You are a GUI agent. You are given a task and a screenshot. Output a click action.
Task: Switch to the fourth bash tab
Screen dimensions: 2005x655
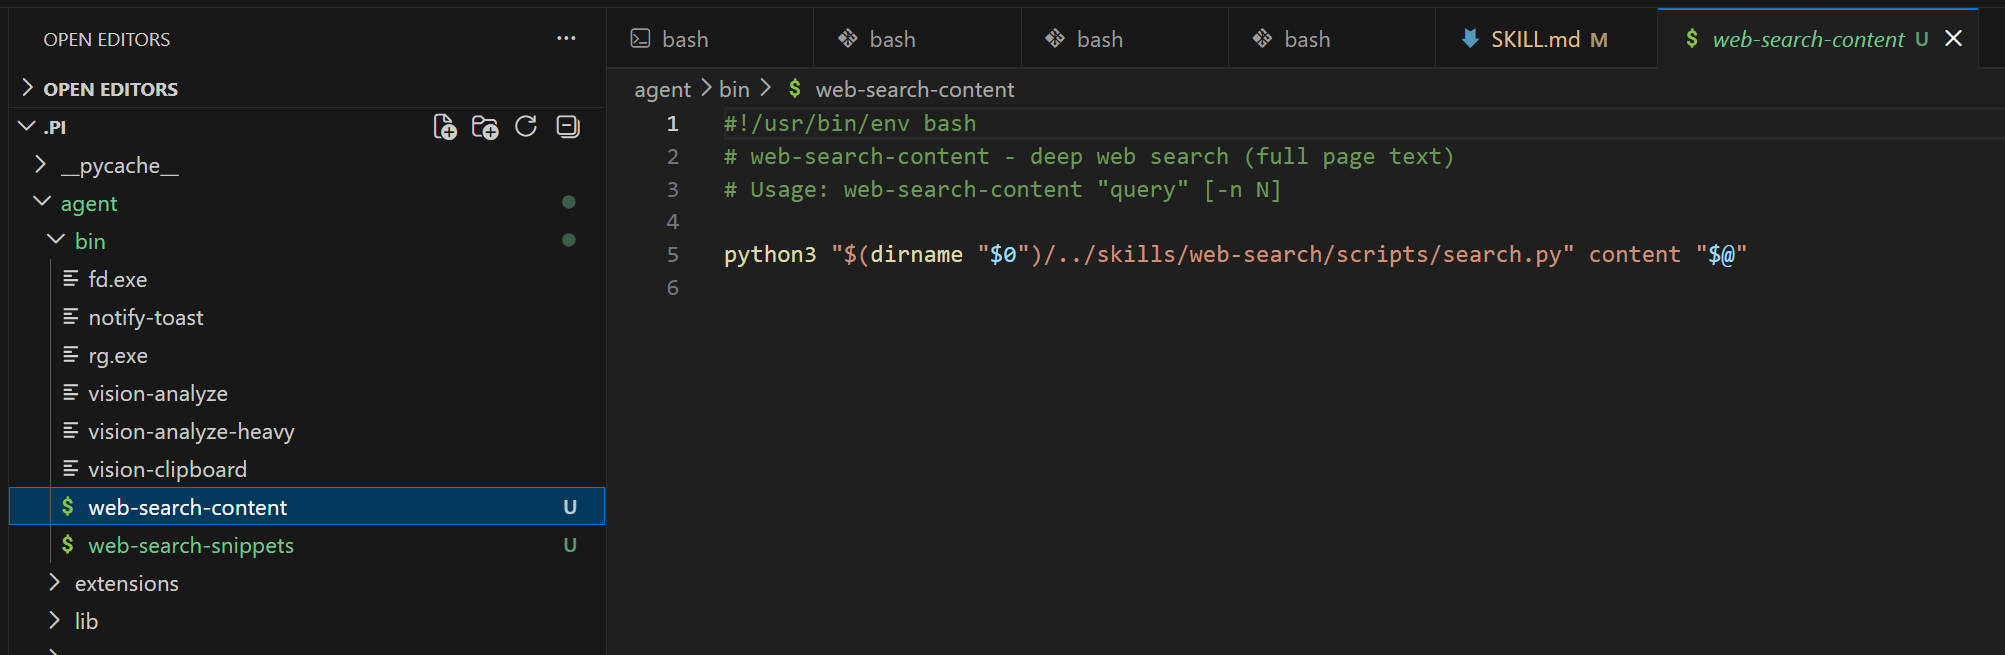[1332, 39]
